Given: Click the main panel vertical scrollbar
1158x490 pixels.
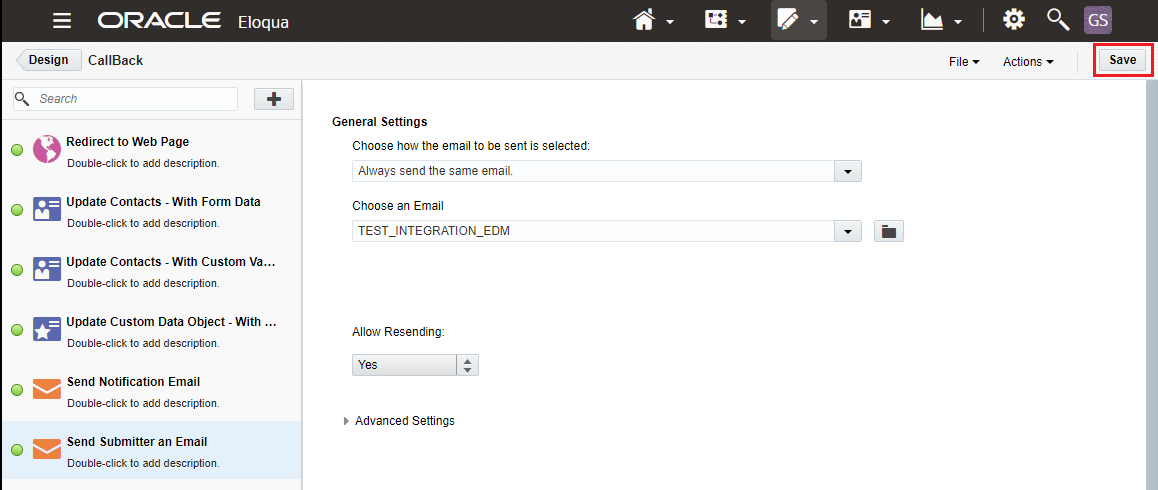Looking at the screenshot, I should [1151, 285].
